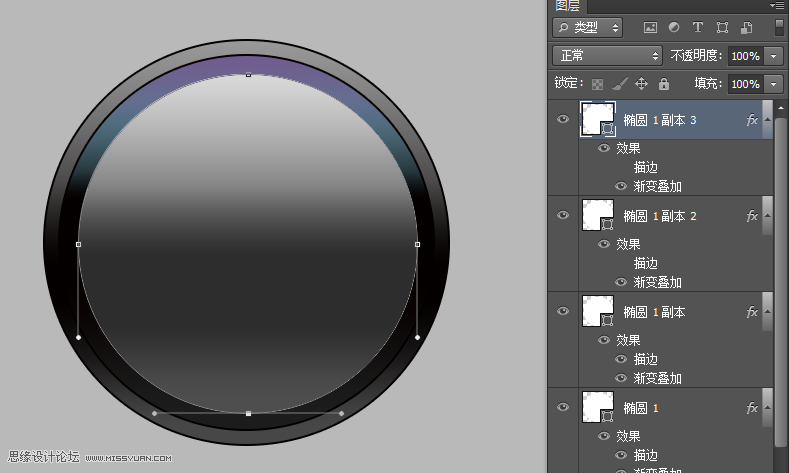Switch to the 图层 panel tab
This screenshot has width=789, height=473.
(568, 6)
